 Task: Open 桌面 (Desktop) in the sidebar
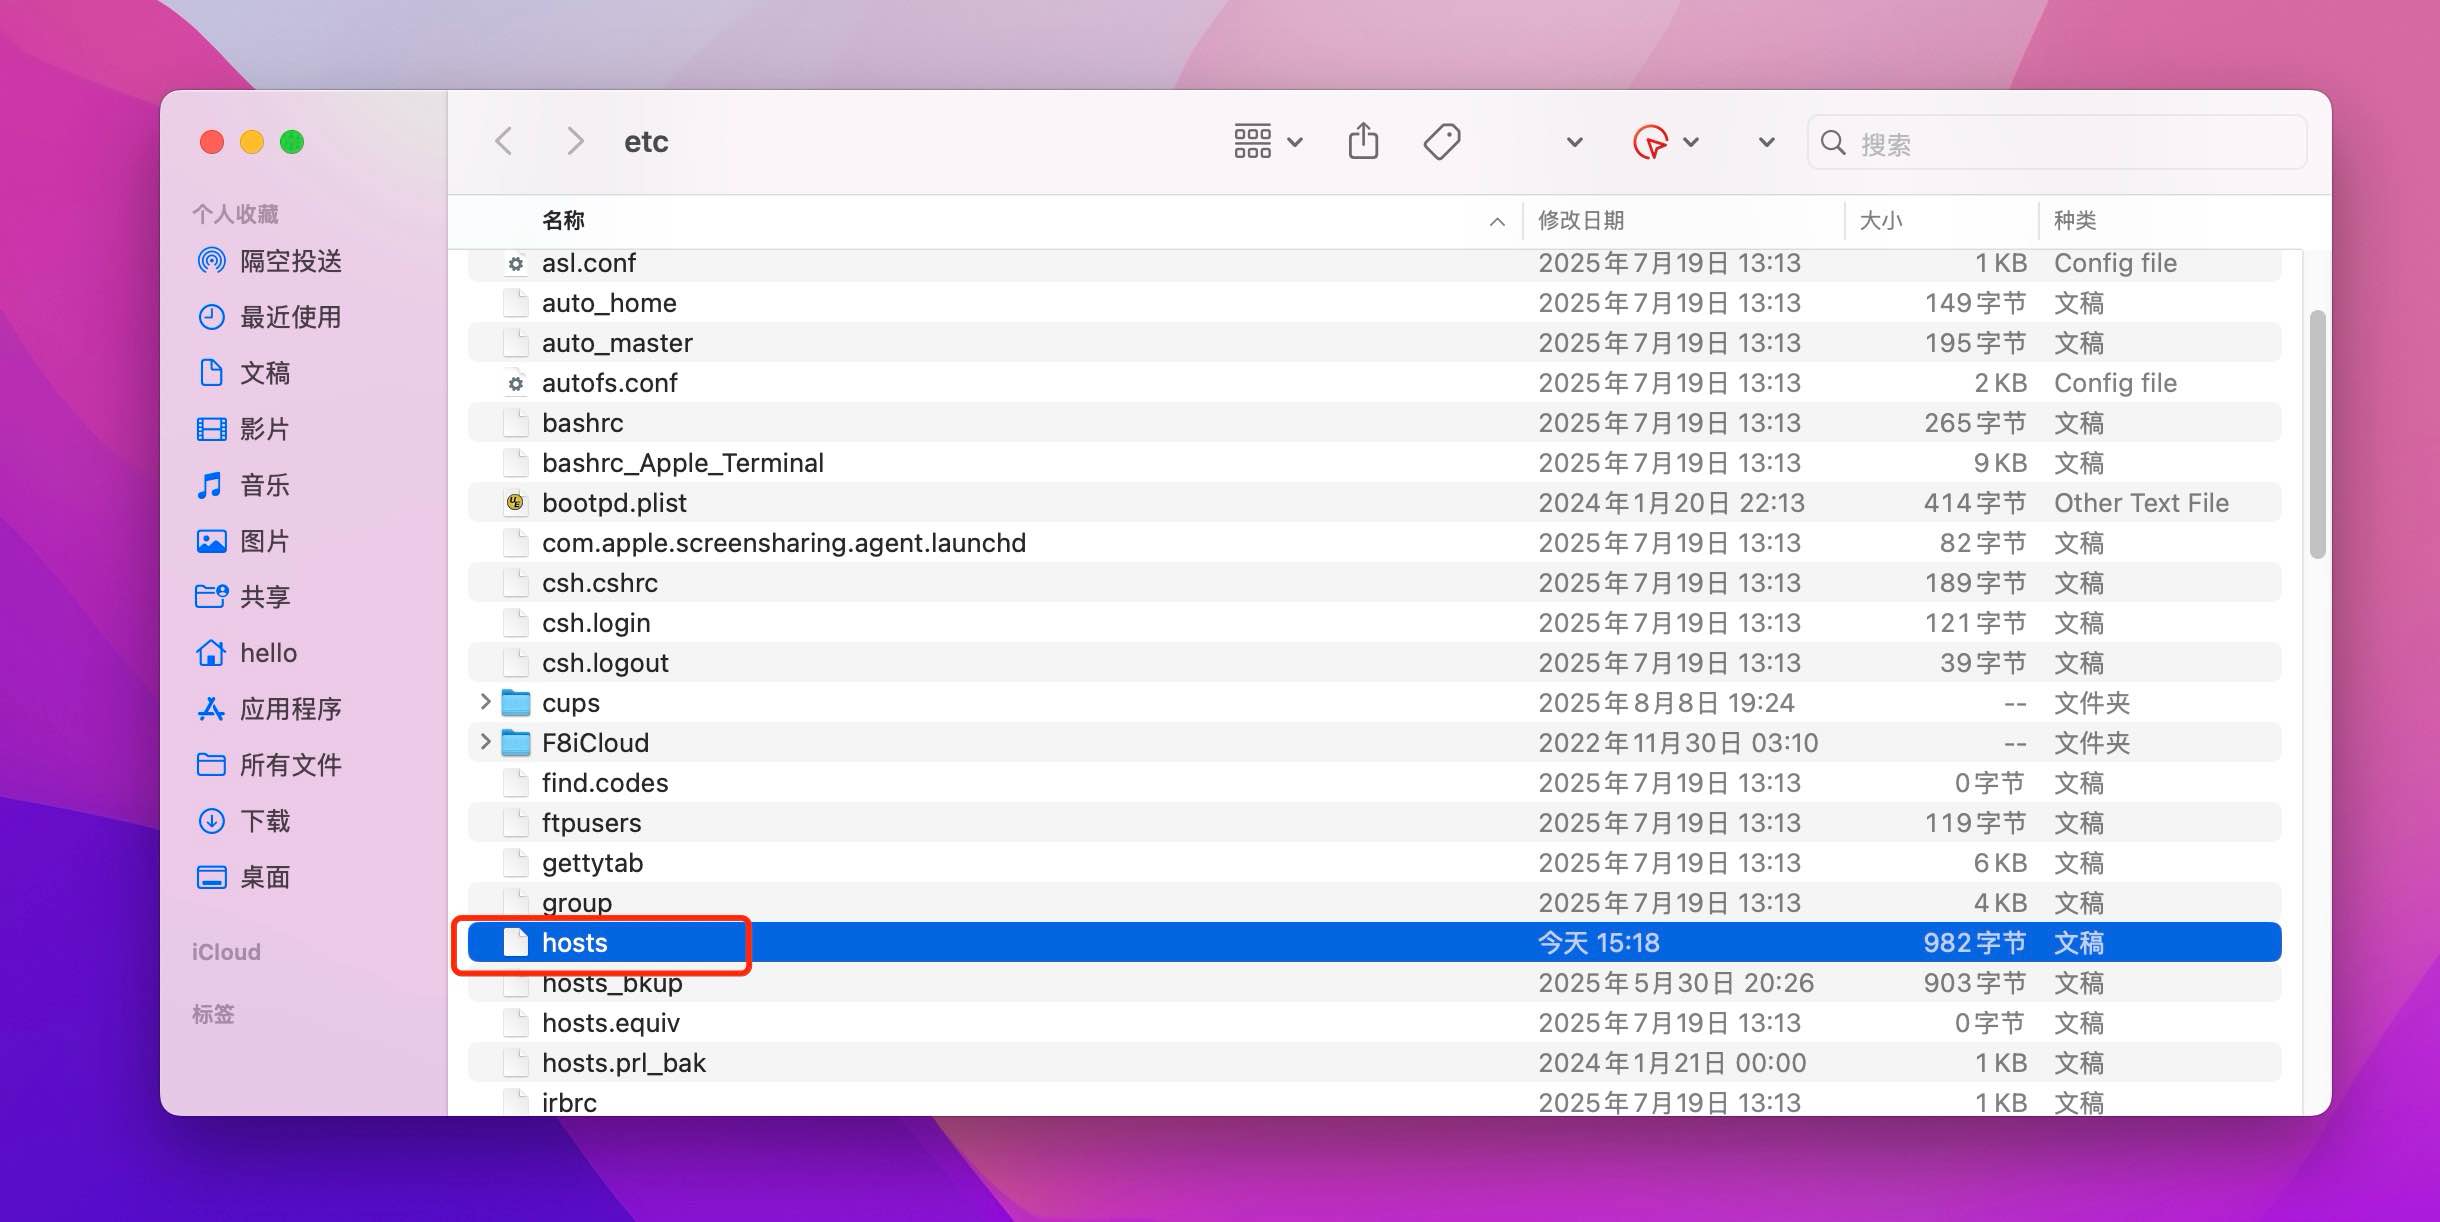click(x=266, y=877)
